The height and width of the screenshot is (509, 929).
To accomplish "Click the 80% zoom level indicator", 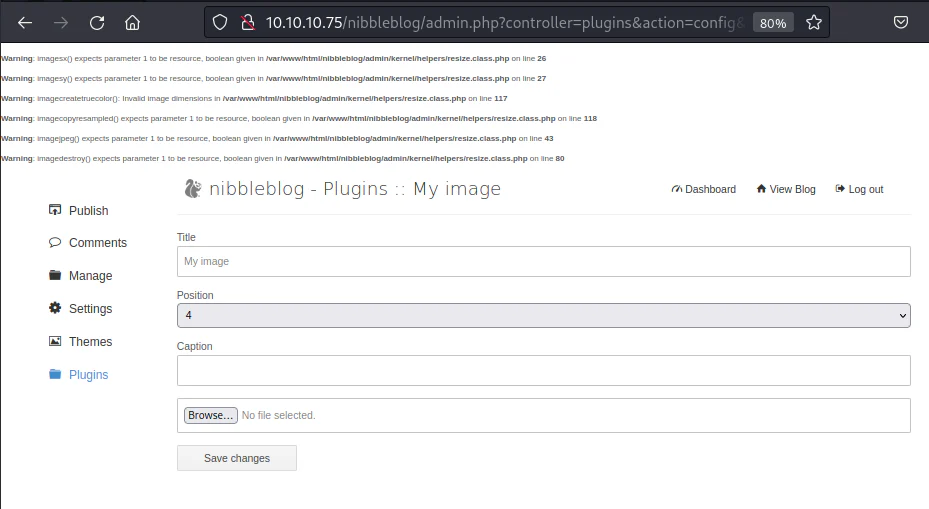I will 773,23.
